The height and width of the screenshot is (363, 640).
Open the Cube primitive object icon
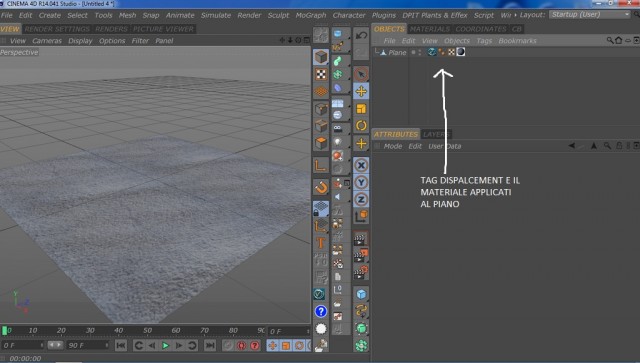click(321, 57)
